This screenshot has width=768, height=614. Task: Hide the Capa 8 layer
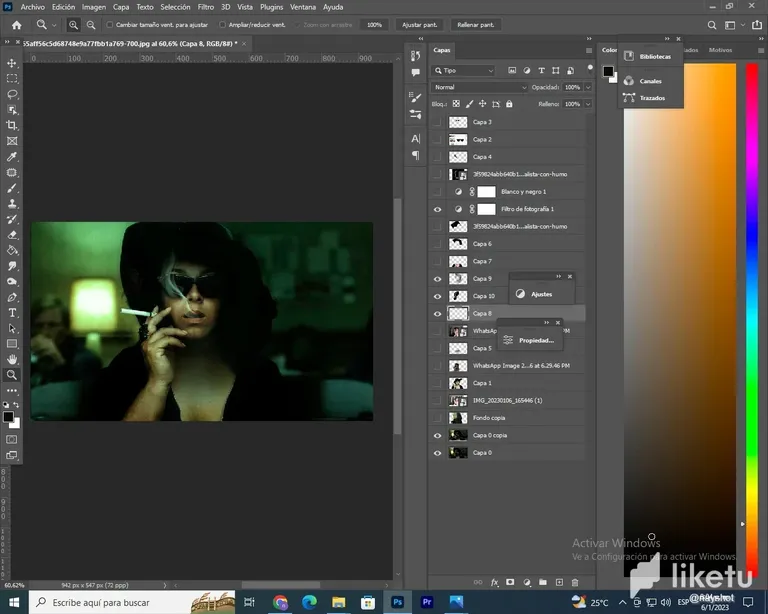(x=437, y=313)
